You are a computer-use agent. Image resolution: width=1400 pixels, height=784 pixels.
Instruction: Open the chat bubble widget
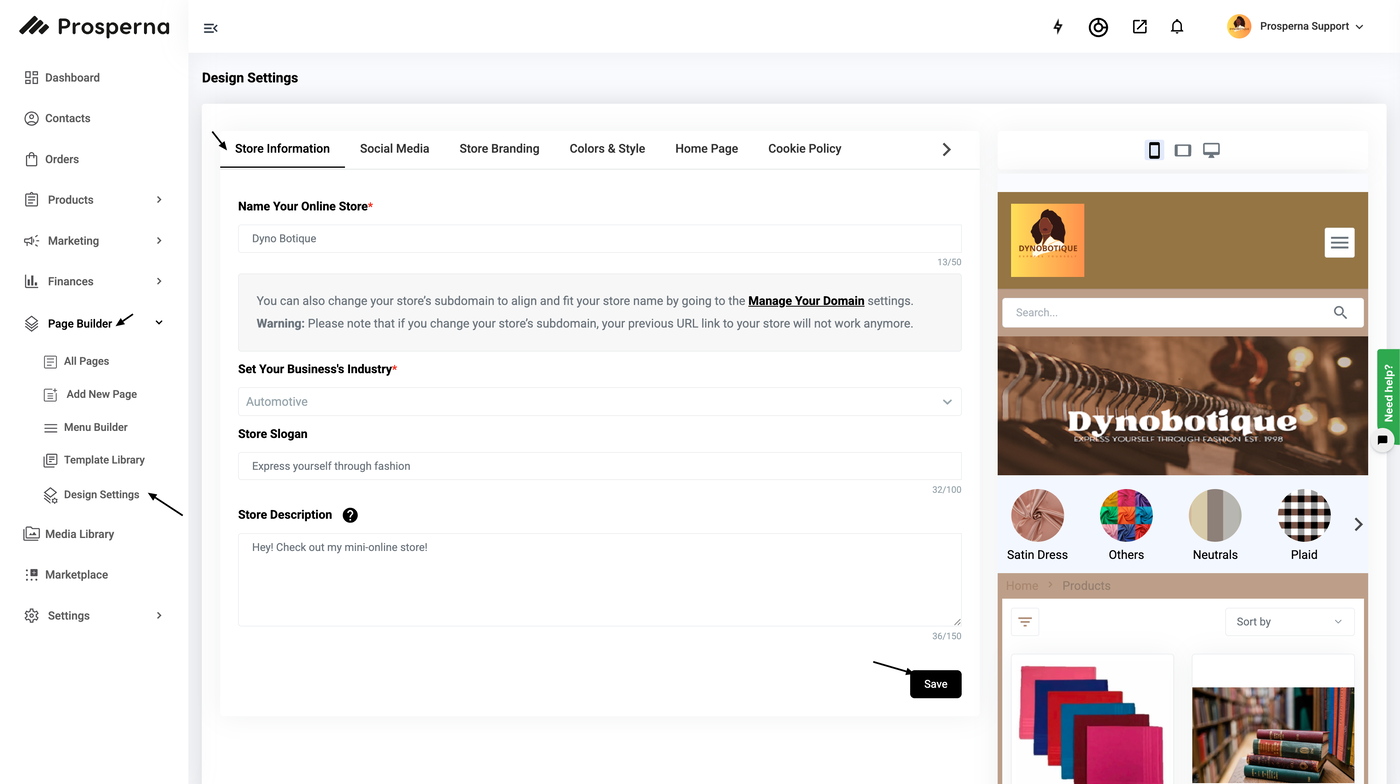tap(1383, 439)
